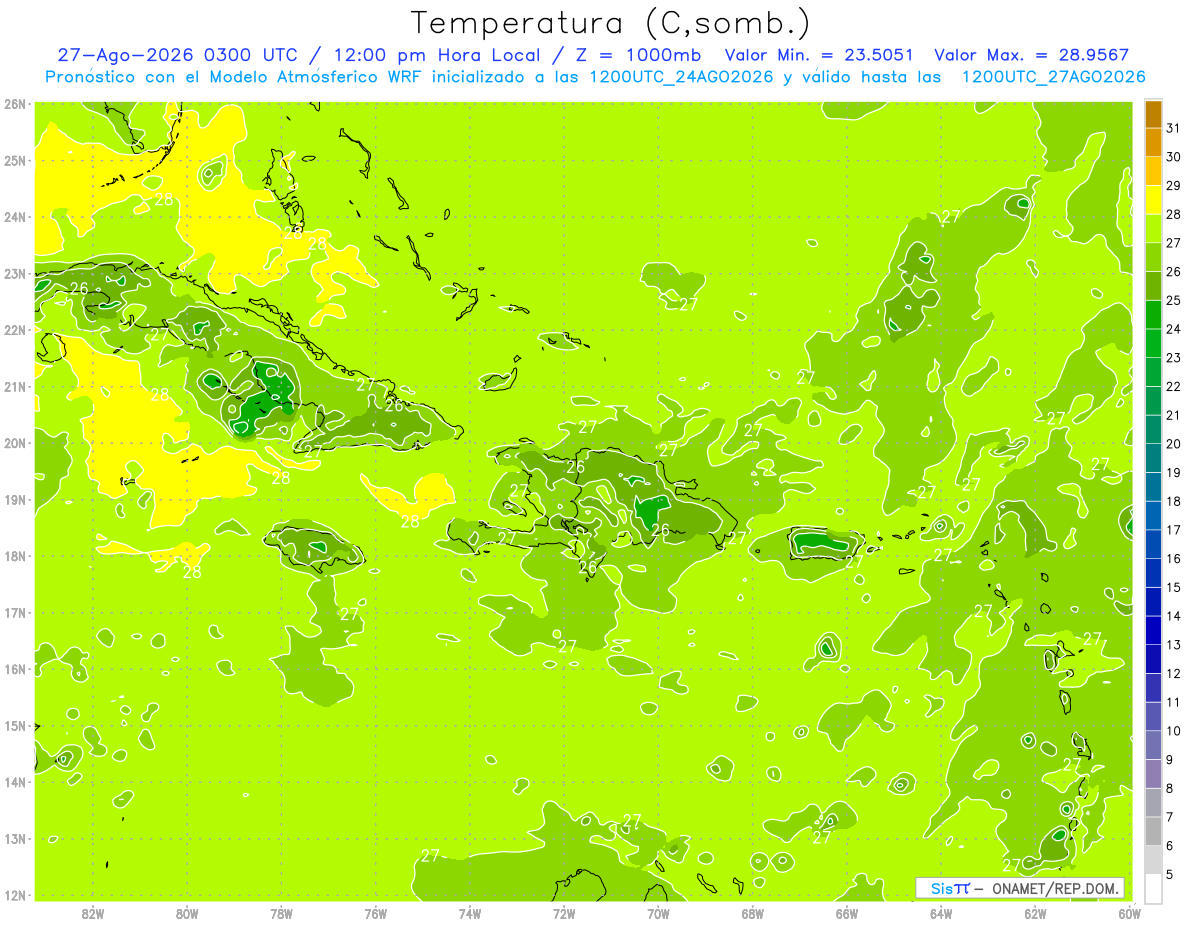Screen dimensions: 1200x927
Task: Click longitude label "66W"
Action: (x=847, y=913)
